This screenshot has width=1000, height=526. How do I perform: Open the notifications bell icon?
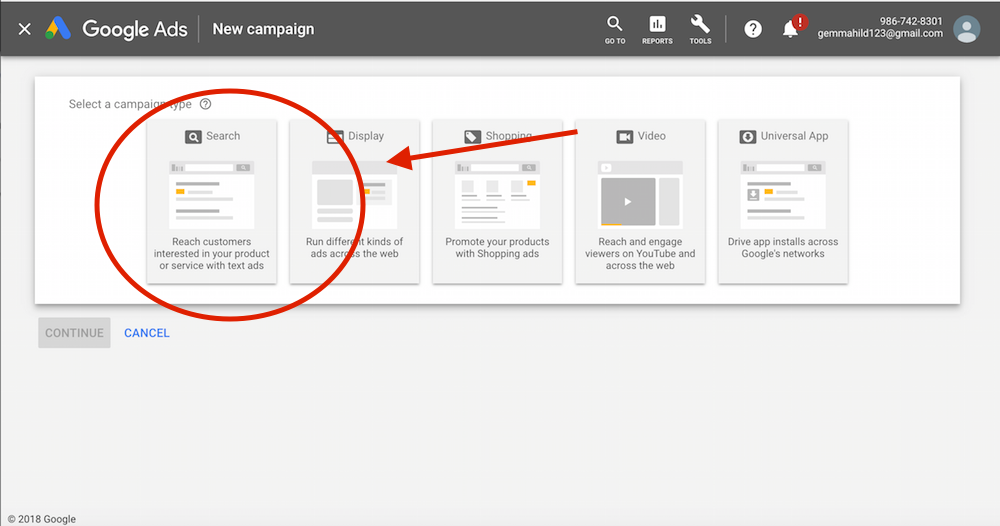click(791, 29)
